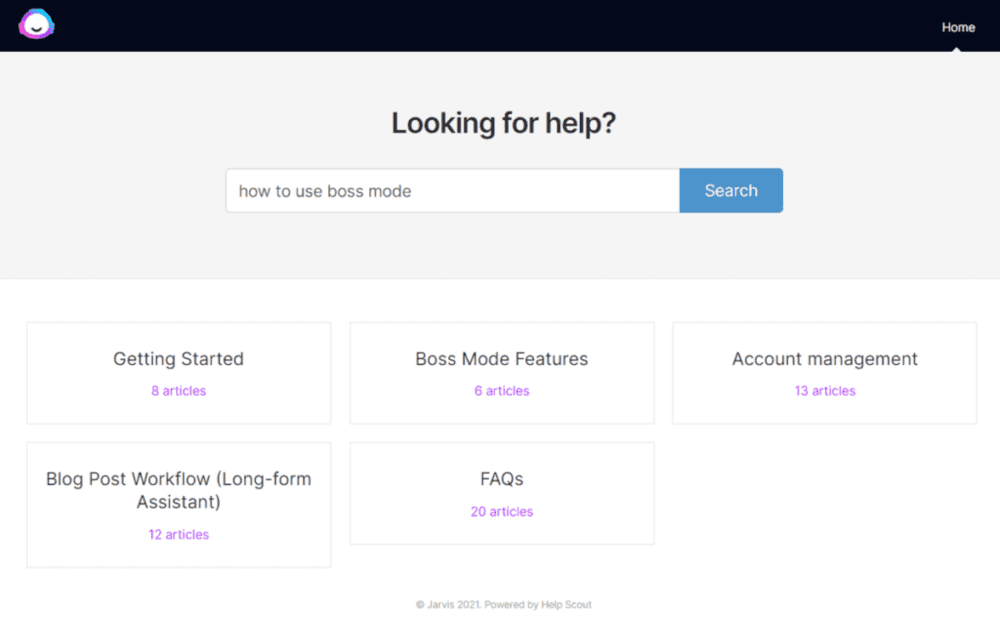This screenshot has width=1000, height=621.
Task: Focus the help search input field
Action: coord(453,191)
